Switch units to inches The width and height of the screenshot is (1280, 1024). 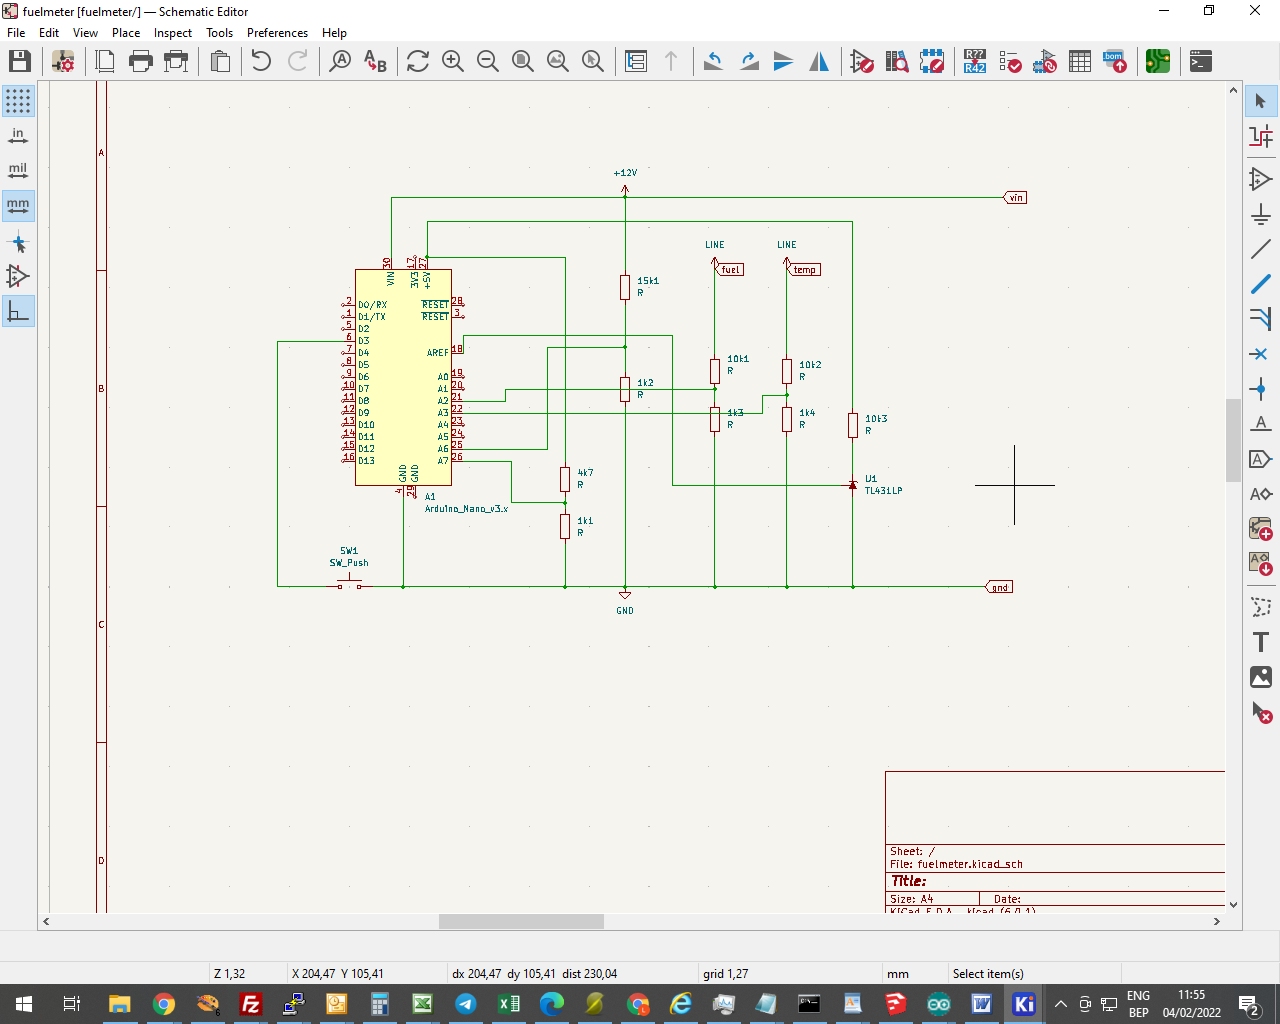(x=18, y=136)
